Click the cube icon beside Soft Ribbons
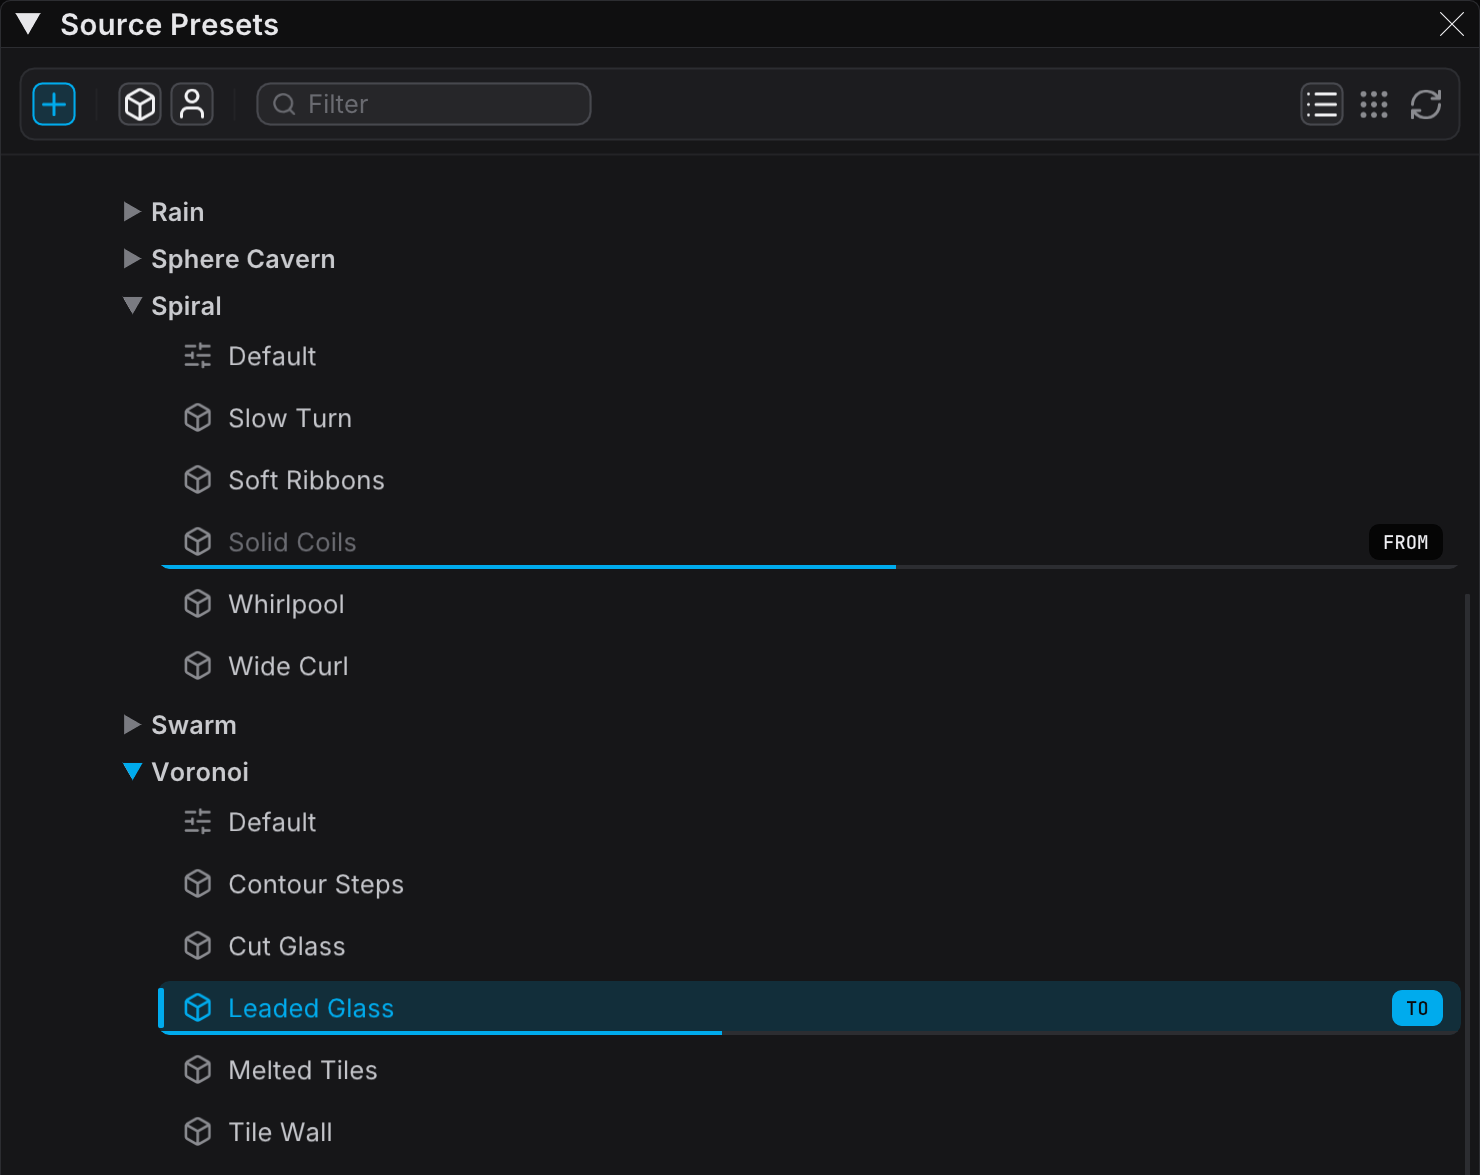Image resolution: width=1480 pixels, height=1175 pixels. (198, 480)
